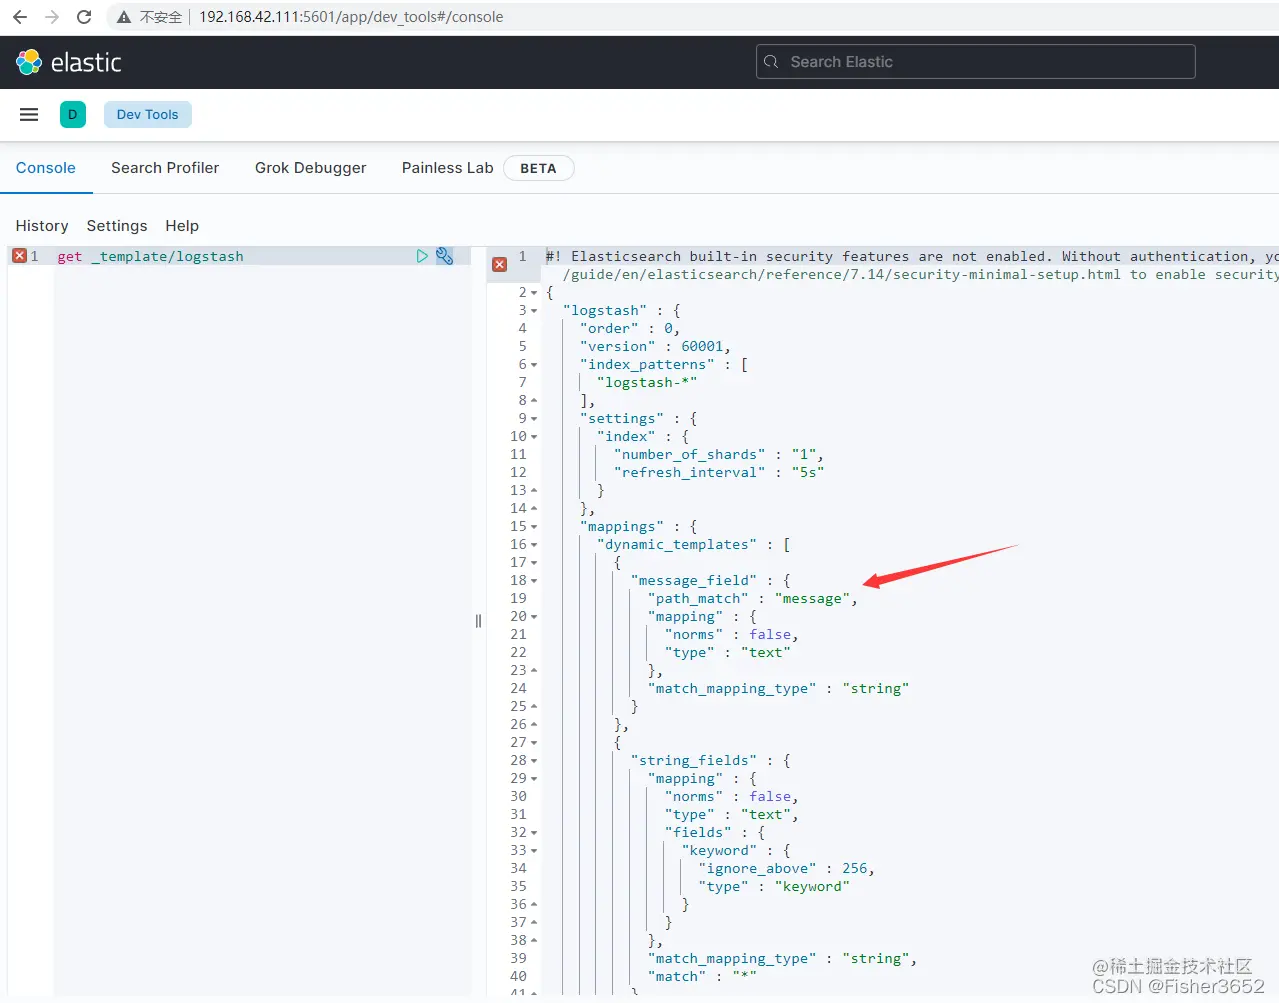The width and height of the screenshot is (1279, 1003).
Task: Reload the page with refresh icon
Action: tap(84, 17)
